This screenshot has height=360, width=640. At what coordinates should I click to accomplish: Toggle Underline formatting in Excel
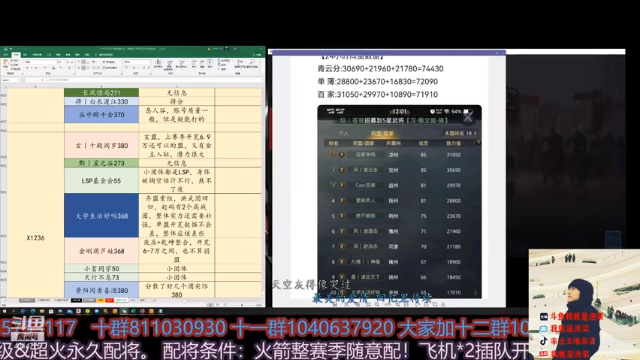36,67
